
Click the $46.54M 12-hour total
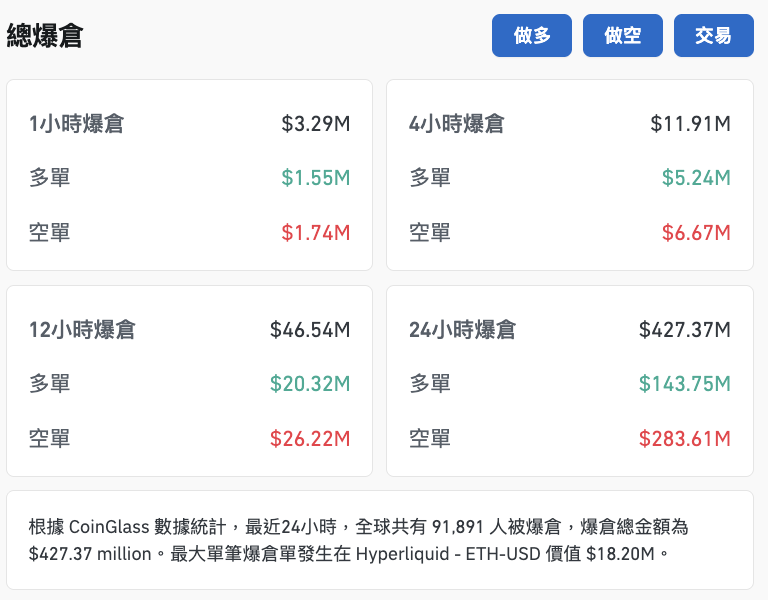tap(310, 330)
